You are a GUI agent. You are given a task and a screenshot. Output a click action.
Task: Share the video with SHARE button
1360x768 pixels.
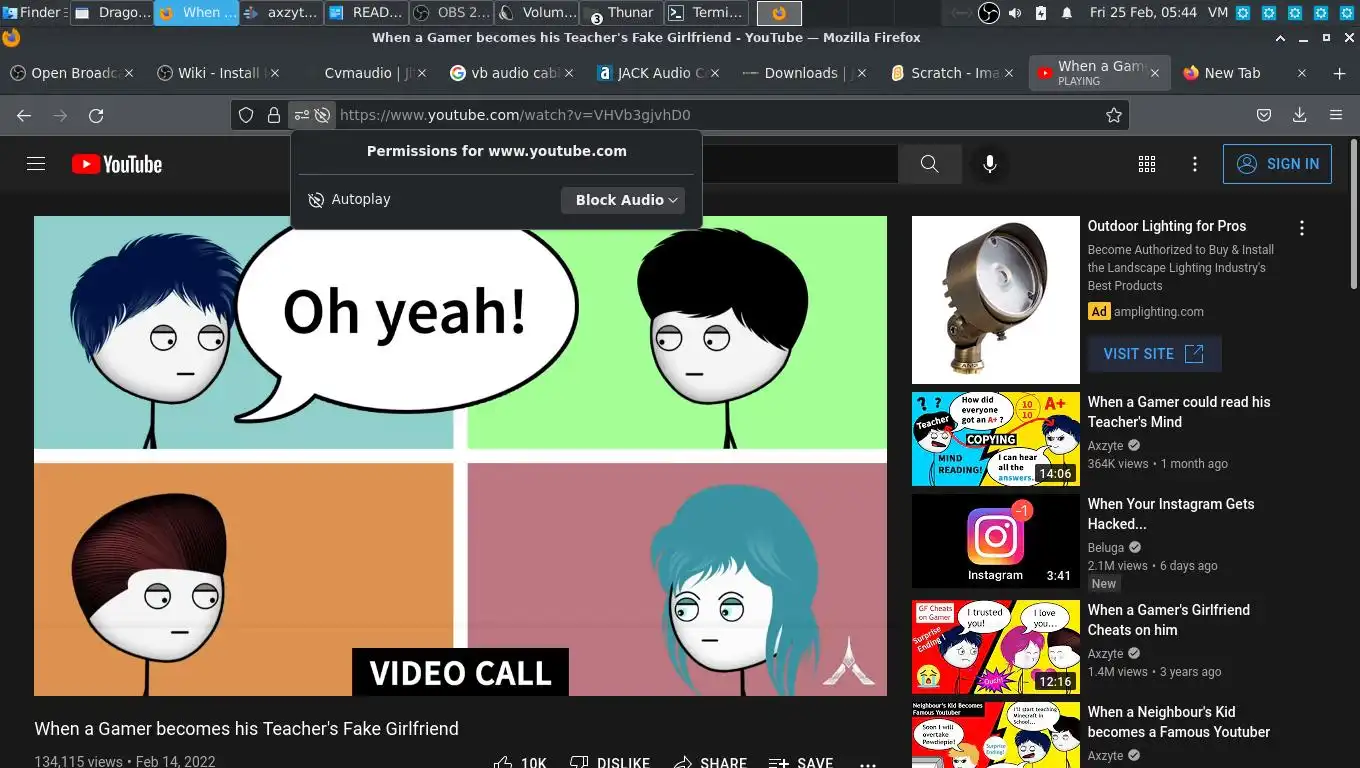point(710,762)
